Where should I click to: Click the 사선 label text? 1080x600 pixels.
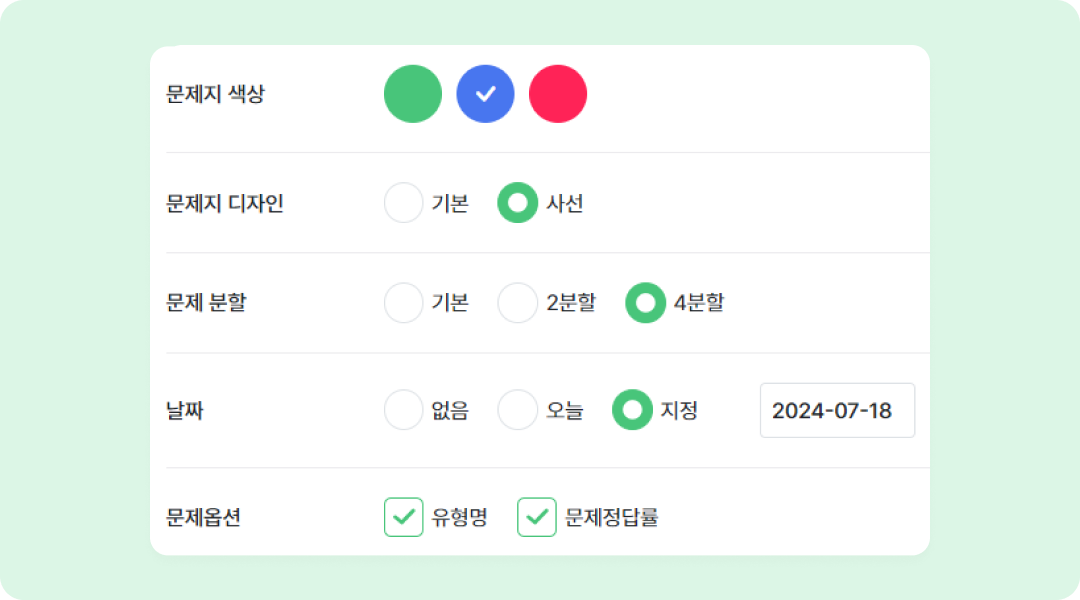[x=565, y=204]
